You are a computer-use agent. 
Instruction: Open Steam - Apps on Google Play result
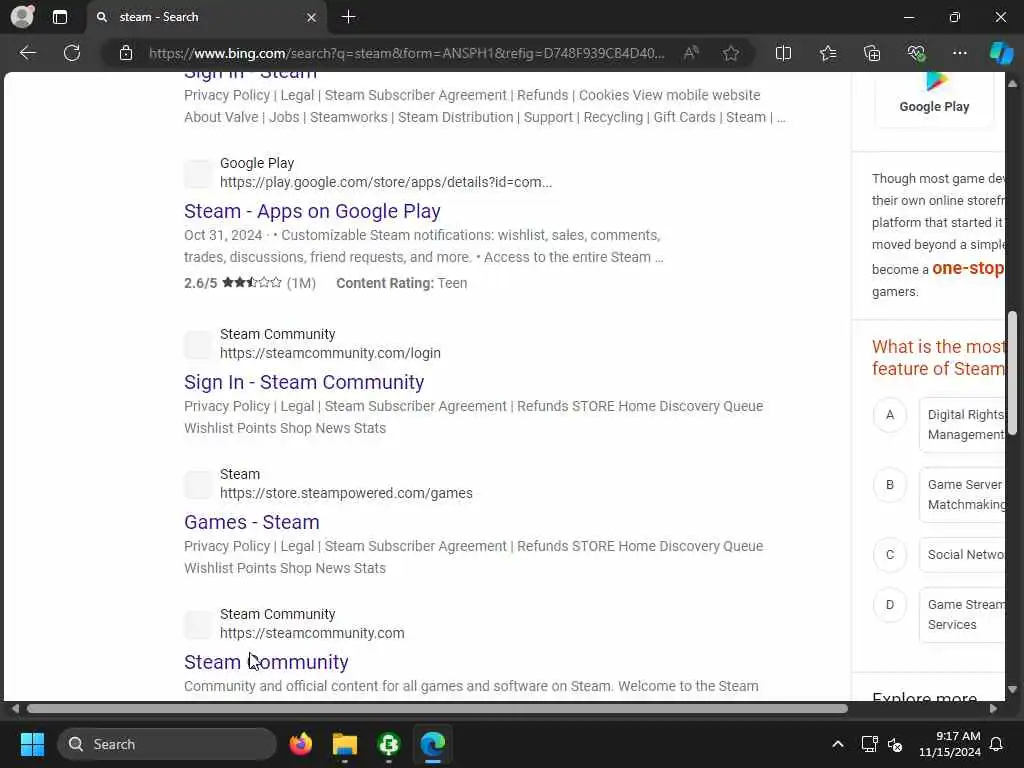pyautogui.click(x=312, y=211)
